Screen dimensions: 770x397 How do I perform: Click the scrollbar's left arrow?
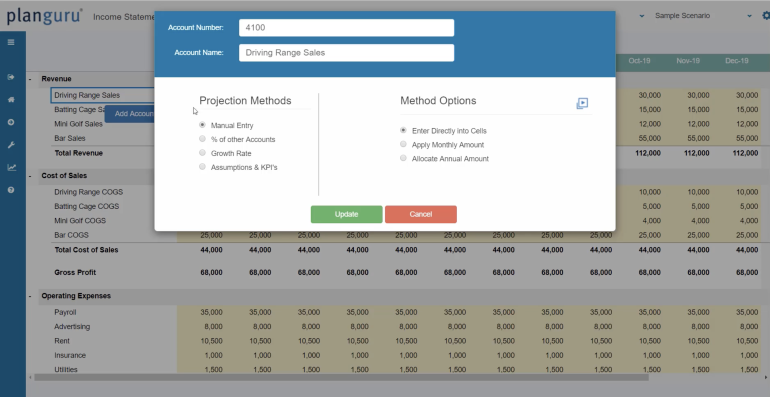pos(30,377)
